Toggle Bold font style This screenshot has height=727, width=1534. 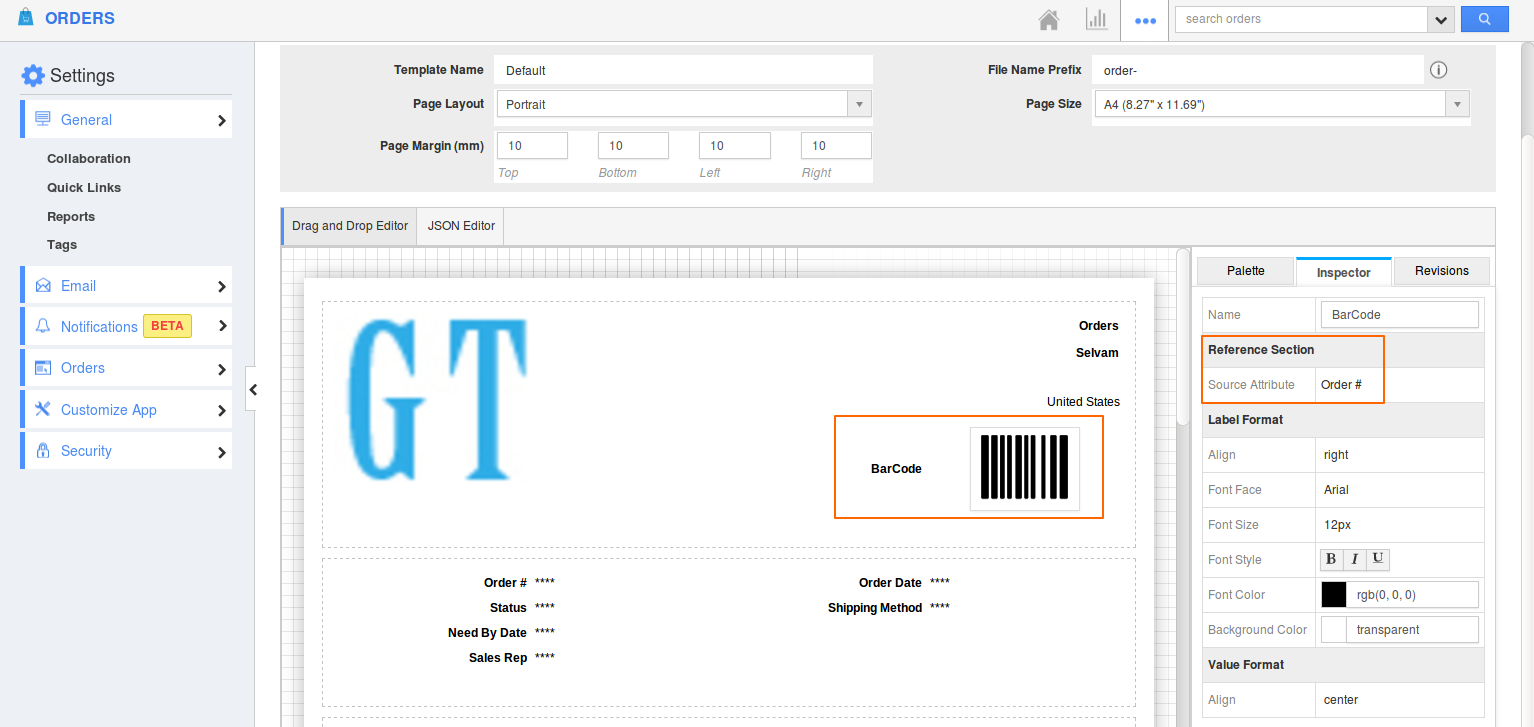coord(1331,559)
